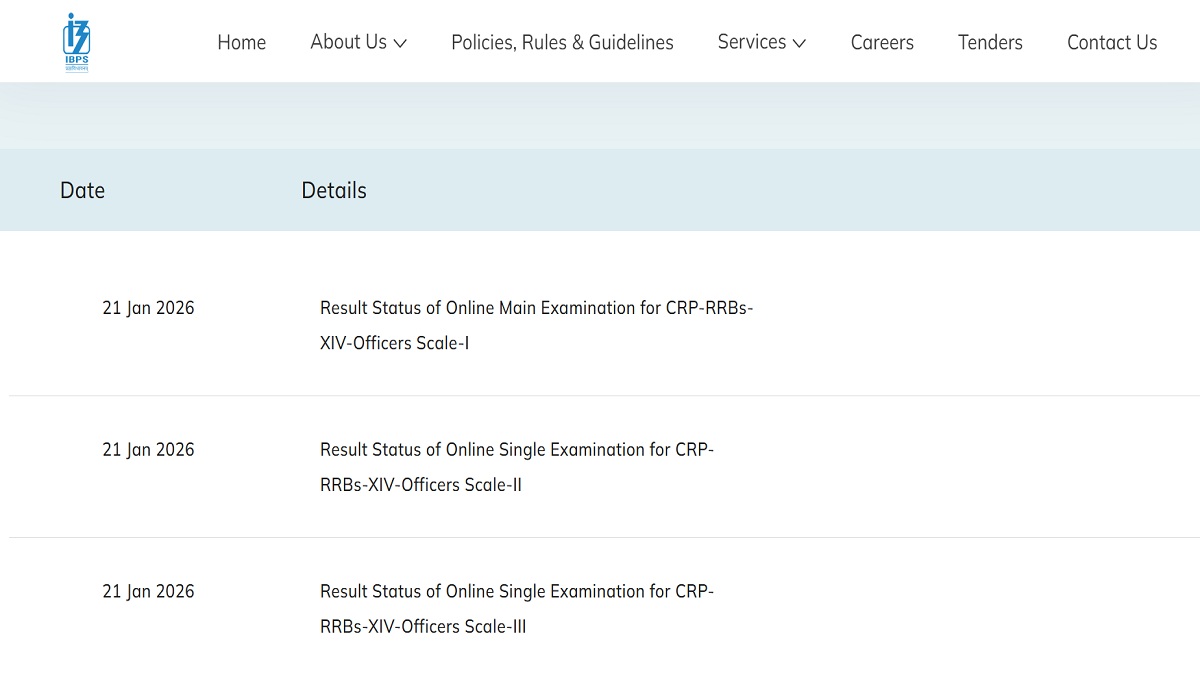Navigate to the Tenders section
Screen dimensions: 1200x675
(x=990, y=42)
